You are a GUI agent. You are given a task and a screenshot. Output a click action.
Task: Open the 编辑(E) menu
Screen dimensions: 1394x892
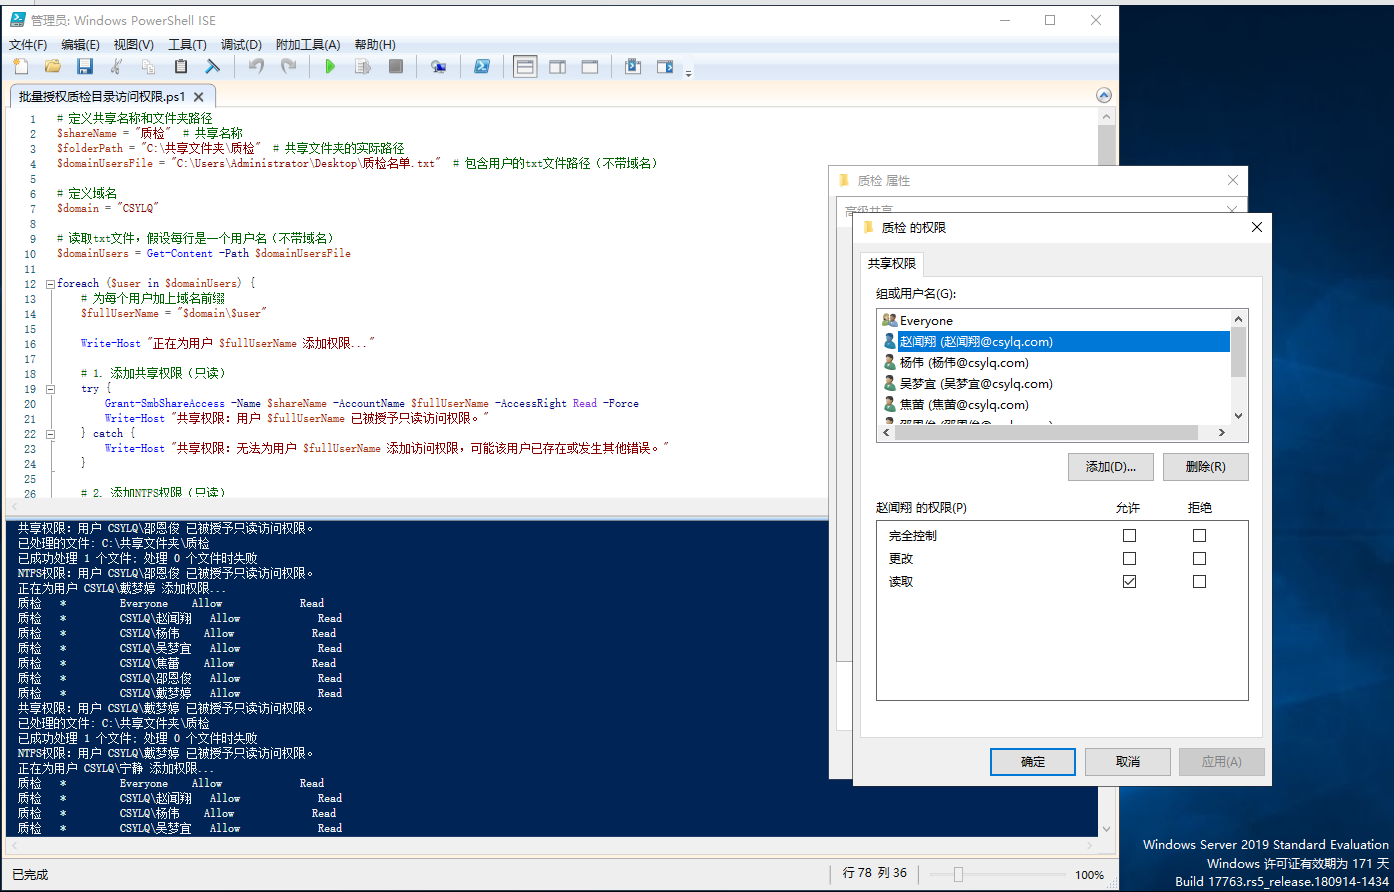80,45
